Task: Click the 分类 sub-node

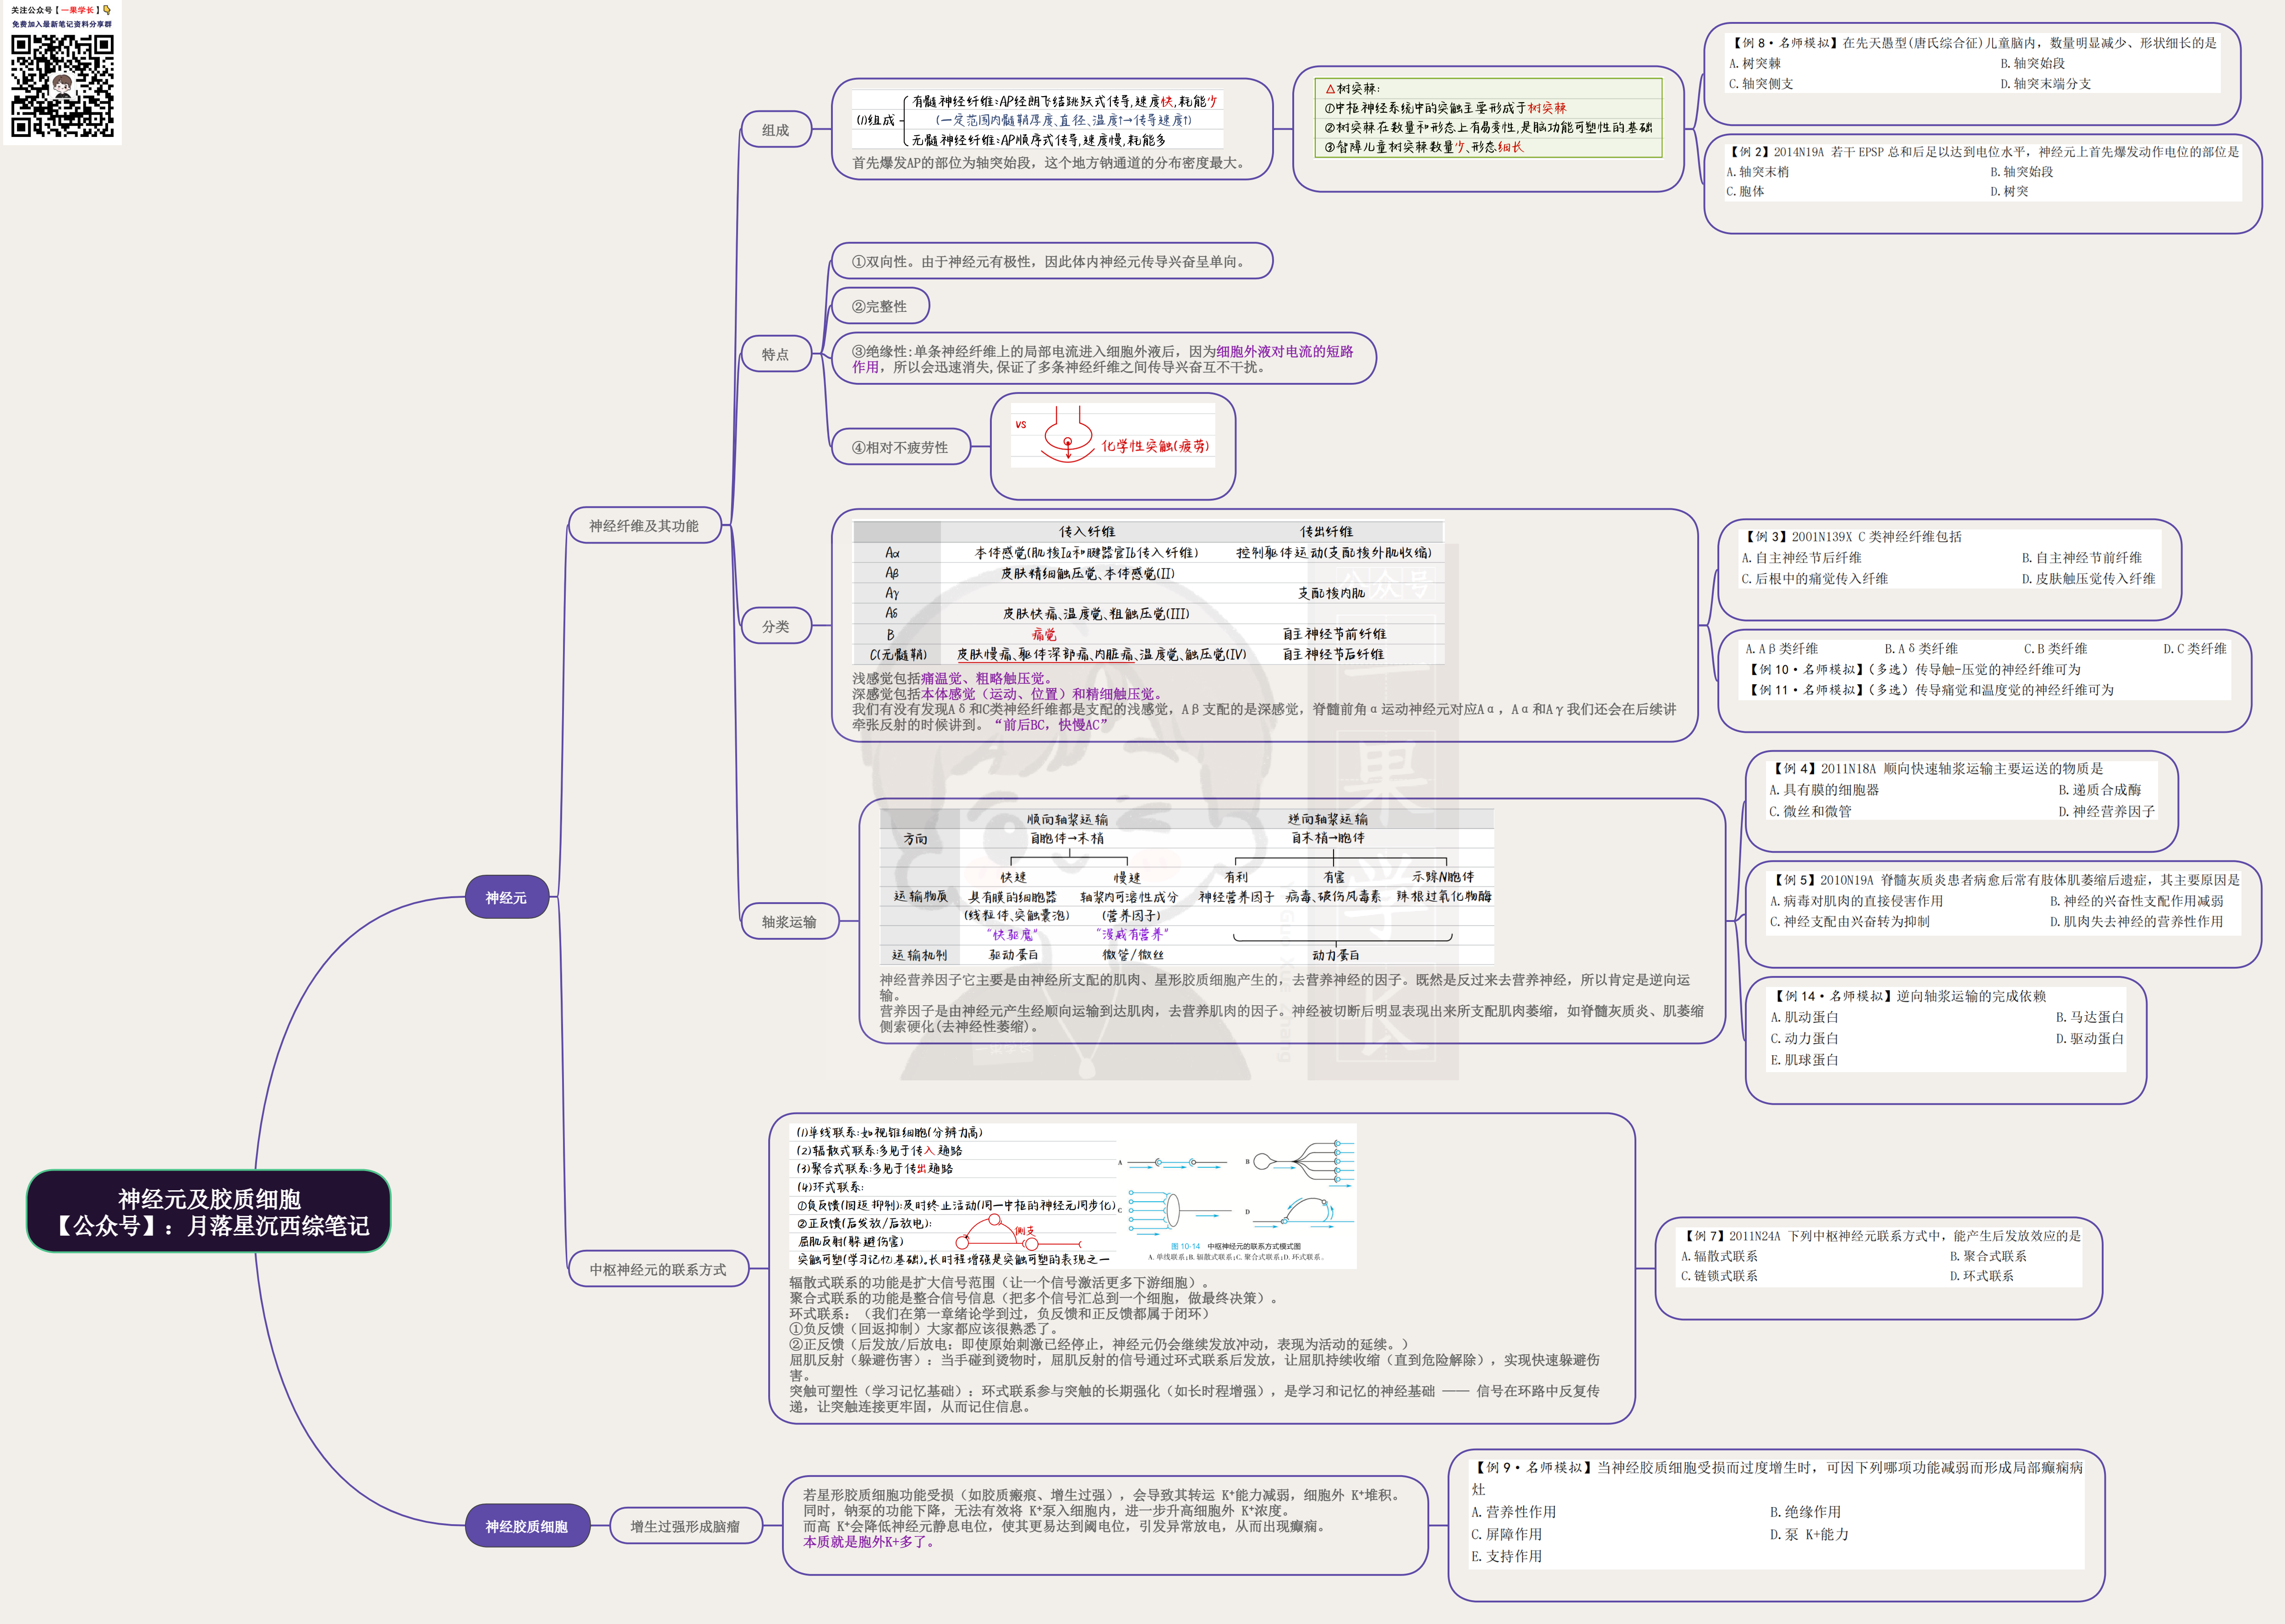Action: (x=775, y=626)
